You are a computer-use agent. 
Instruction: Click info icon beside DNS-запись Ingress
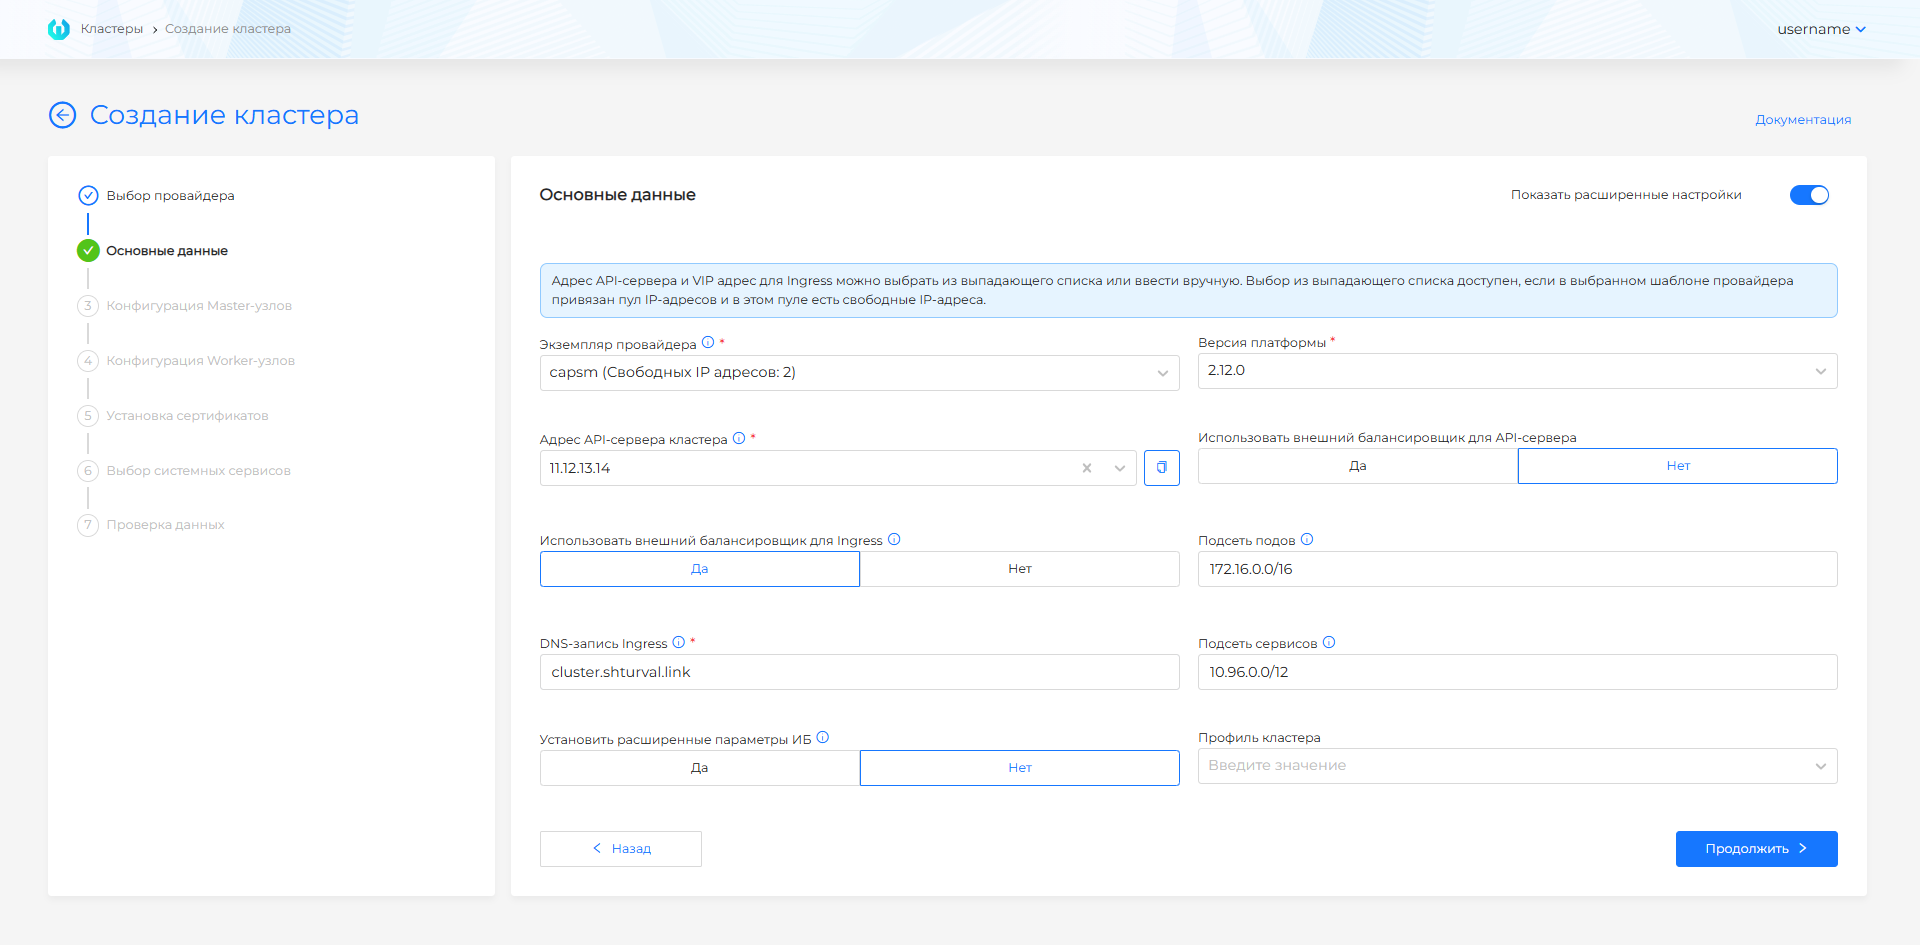[x=679, y=643]
